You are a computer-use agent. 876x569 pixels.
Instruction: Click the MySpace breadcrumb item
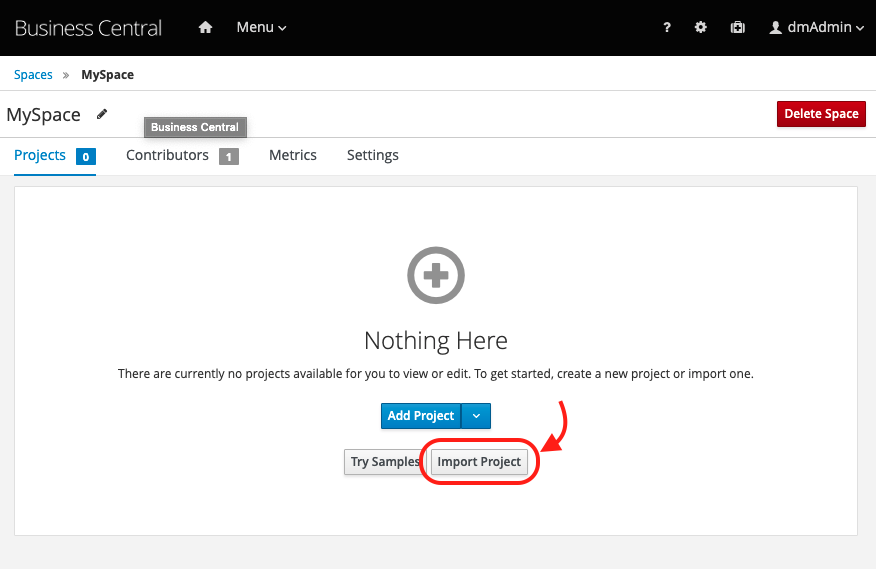pos(107,75)
